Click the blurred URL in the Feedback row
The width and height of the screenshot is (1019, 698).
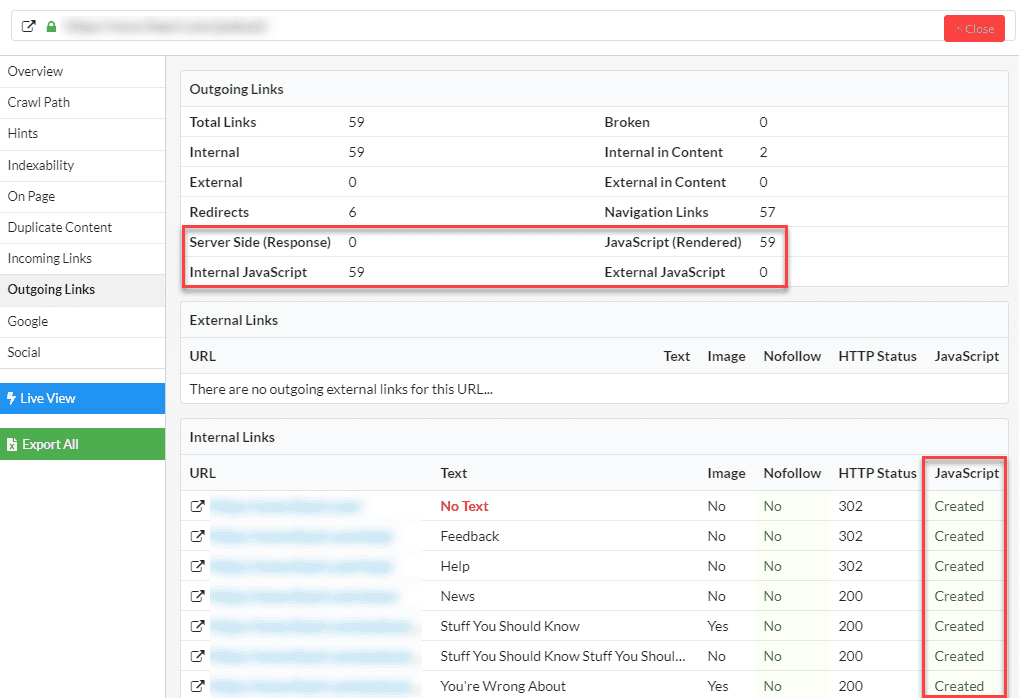[x=301, y=536]
